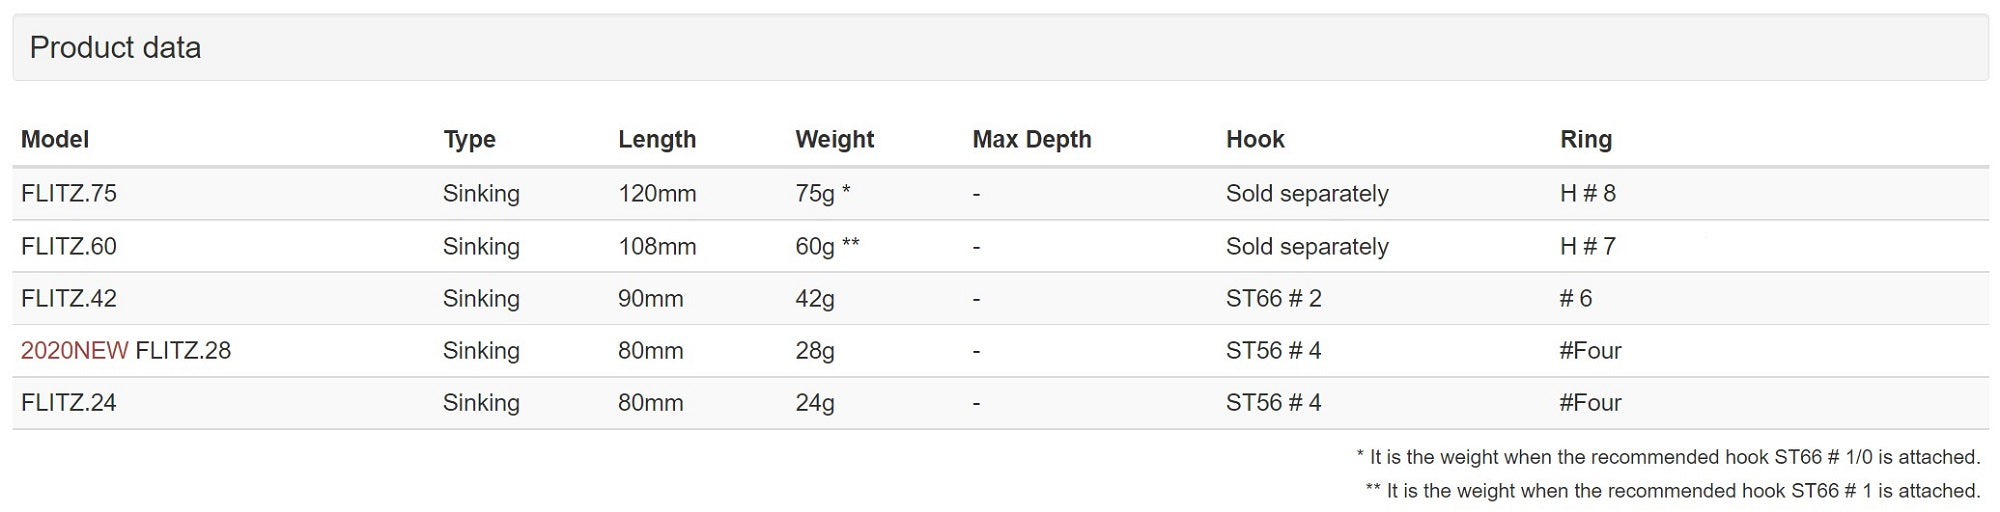Click the Hook column header
The height and width of the screenshot is (512, 2000).
1255,140
